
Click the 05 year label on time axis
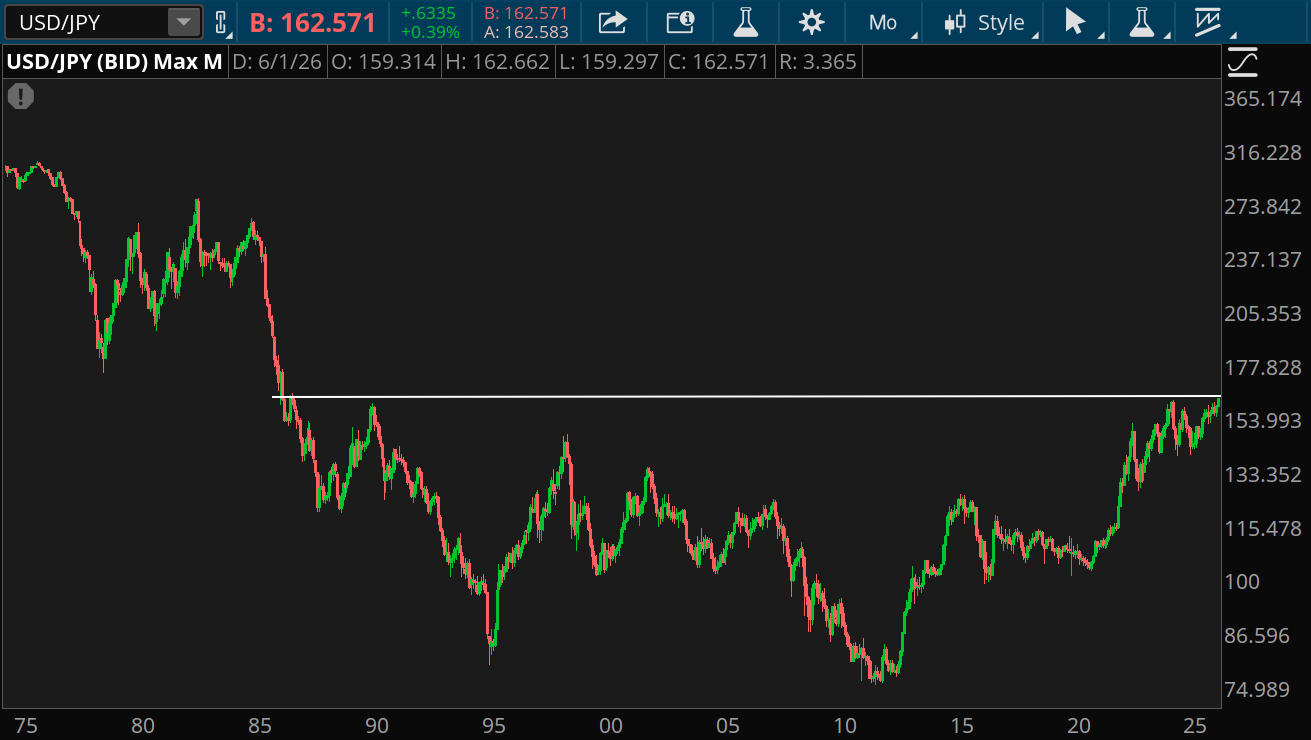pyautogui.click(x=728, y=726)
